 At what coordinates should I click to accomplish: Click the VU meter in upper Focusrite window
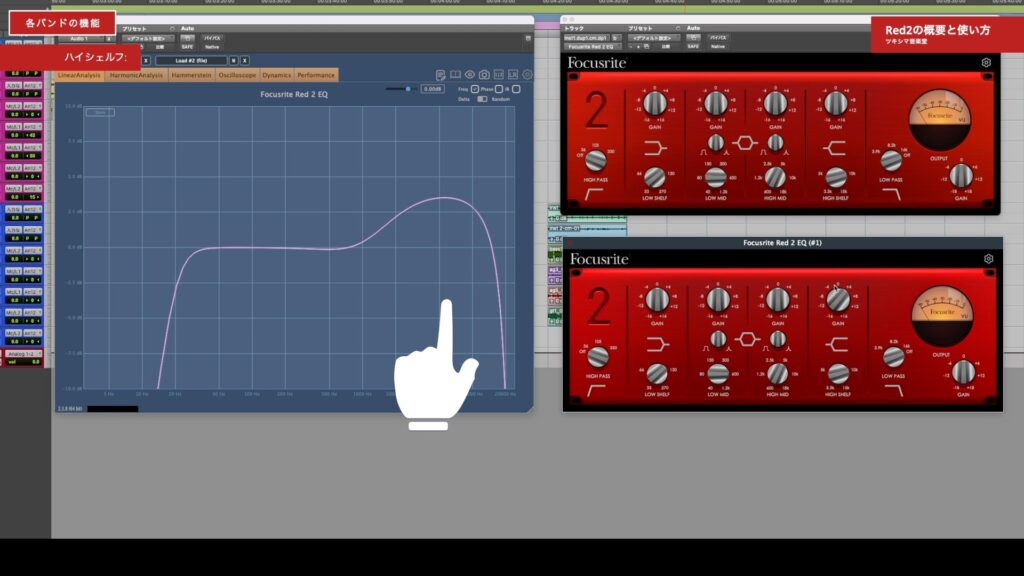click(x=940, y=120)
